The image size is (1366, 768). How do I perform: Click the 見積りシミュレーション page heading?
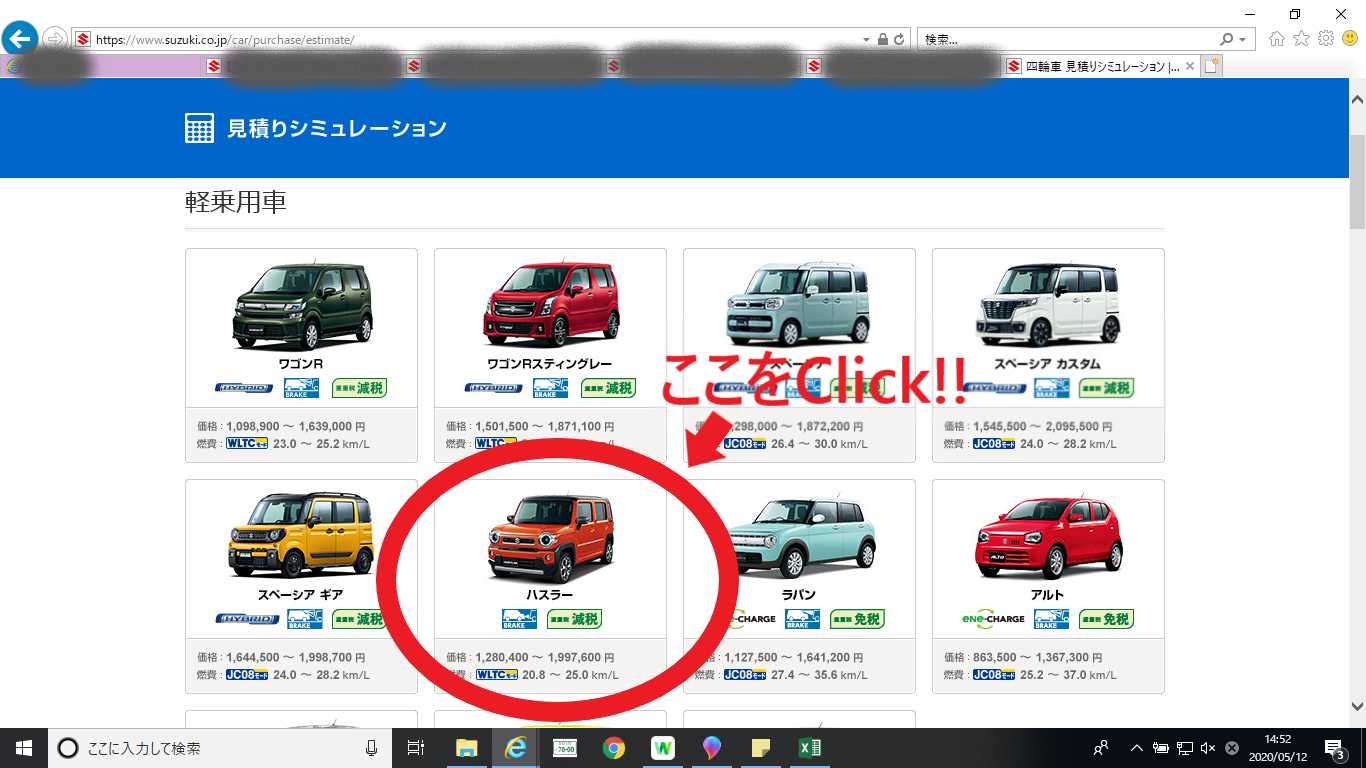[337, 128]
